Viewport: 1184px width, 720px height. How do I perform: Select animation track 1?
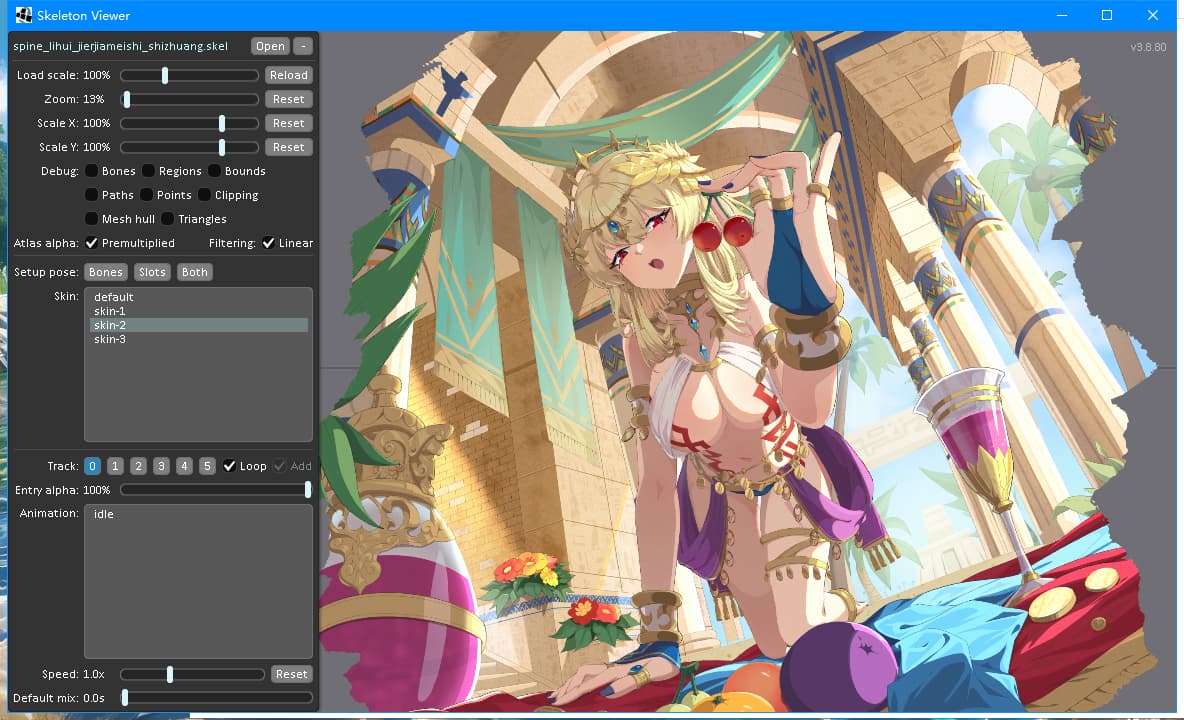(x=115, y=466)
